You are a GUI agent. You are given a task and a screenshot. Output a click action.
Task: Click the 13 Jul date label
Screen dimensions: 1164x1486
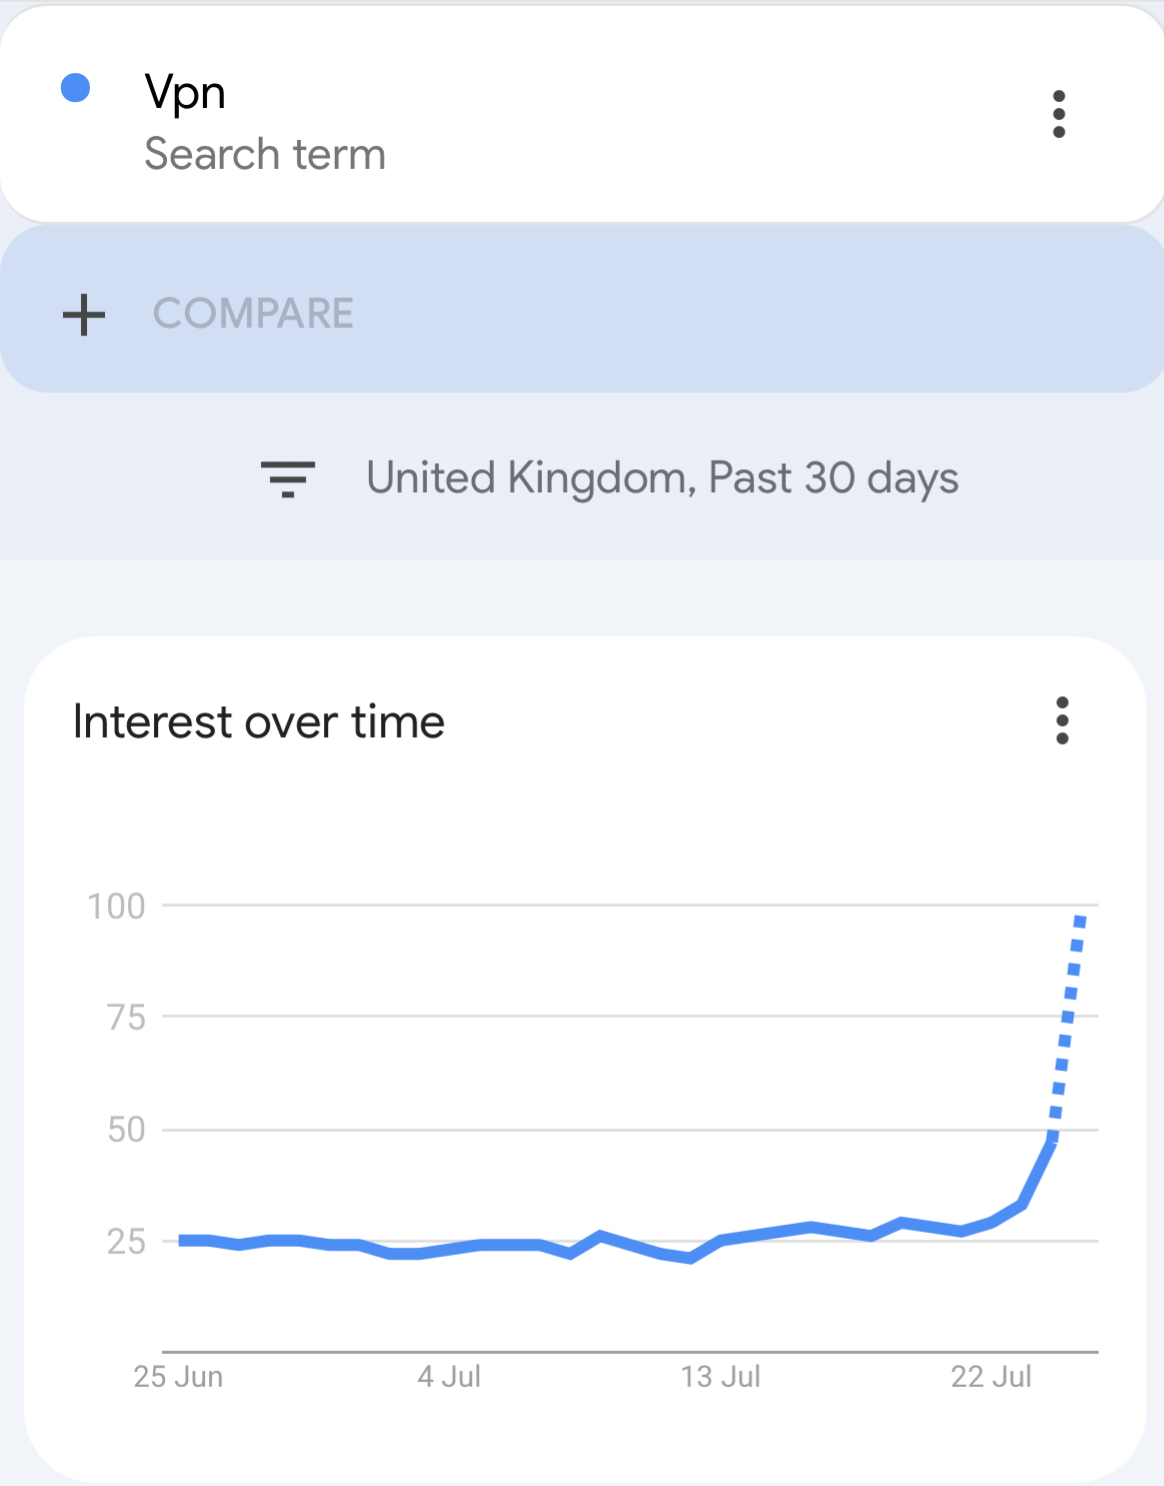tap(720, 1377)
